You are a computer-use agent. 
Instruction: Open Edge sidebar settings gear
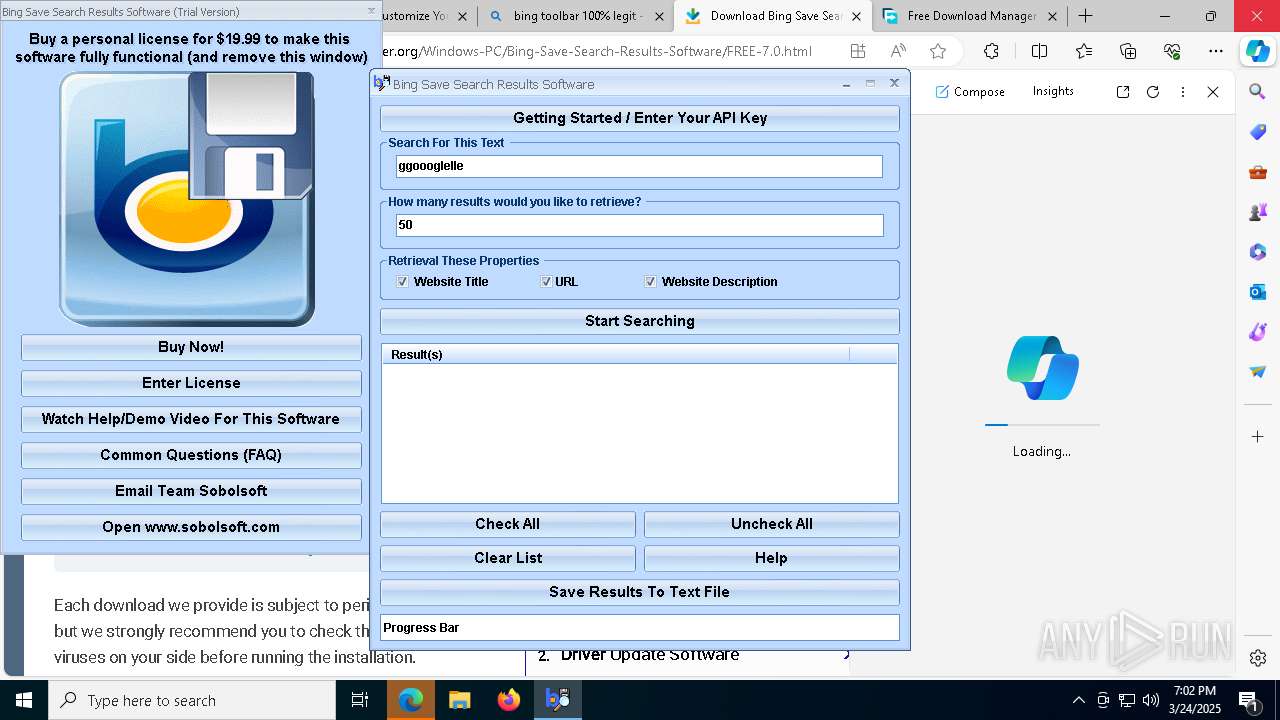(x=1258, y=658)
